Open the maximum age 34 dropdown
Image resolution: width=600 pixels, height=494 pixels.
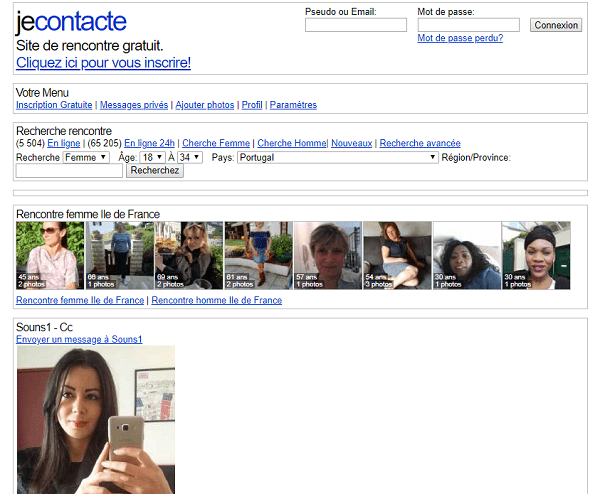(190, 157)
